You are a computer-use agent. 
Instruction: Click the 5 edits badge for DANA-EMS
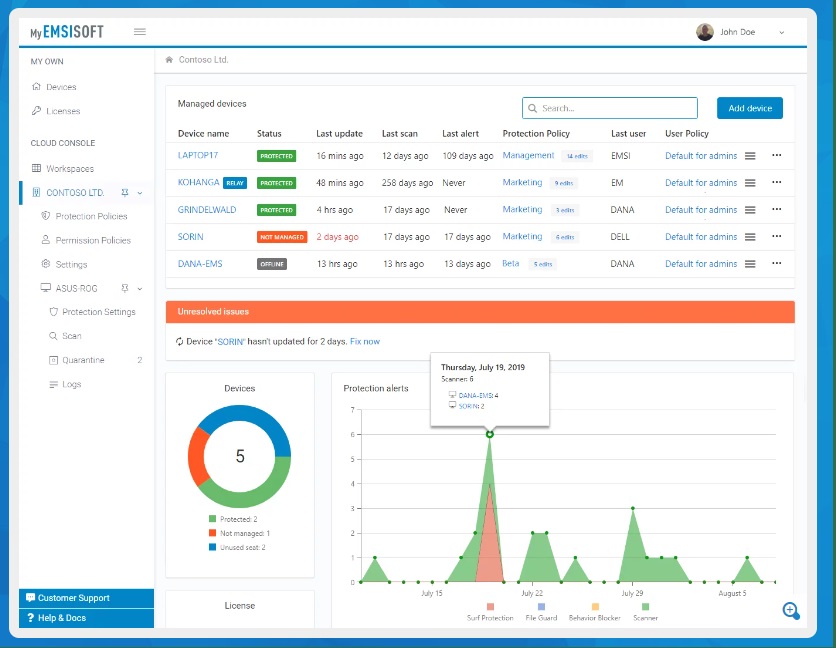[543, 264]
